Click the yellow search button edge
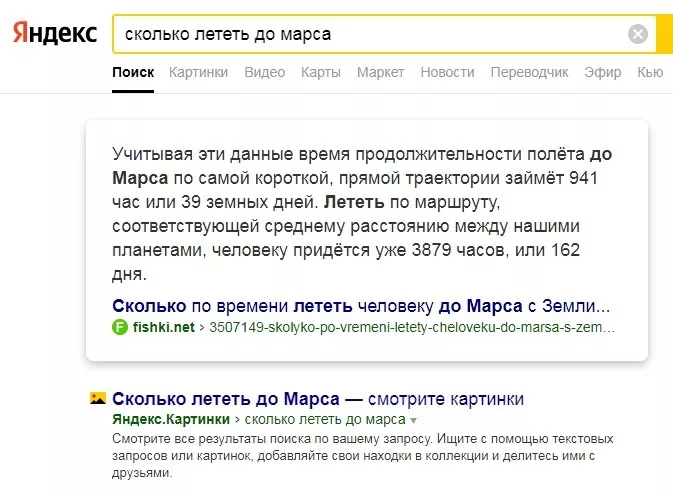673x493 pixels. click(664, 34)
